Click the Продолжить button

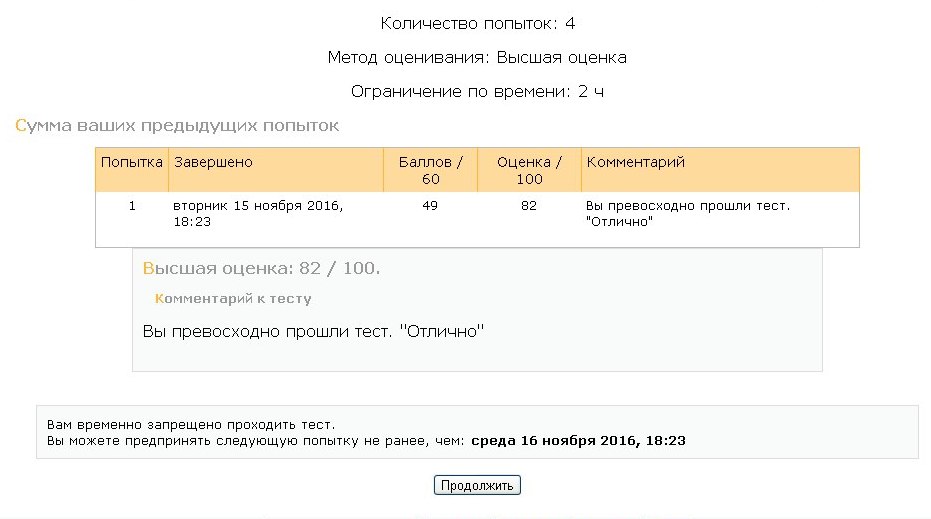477,486
